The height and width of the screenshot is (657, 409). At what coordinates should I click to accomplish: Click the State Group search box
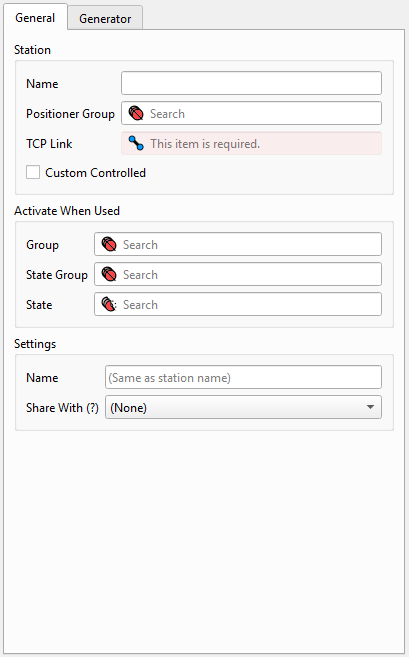pos(238,274)
